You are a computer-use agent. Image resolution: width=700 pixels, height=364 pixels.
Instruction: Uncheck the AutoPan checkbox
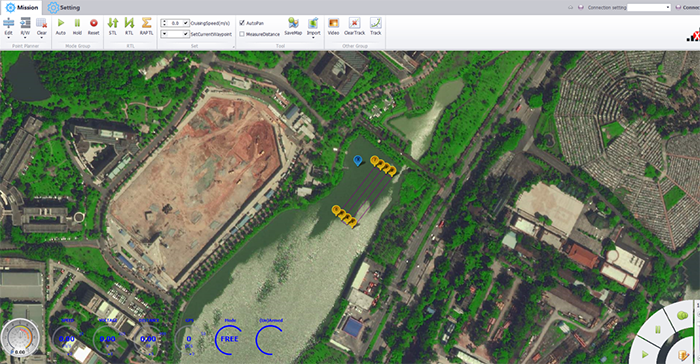coord(242,23)
